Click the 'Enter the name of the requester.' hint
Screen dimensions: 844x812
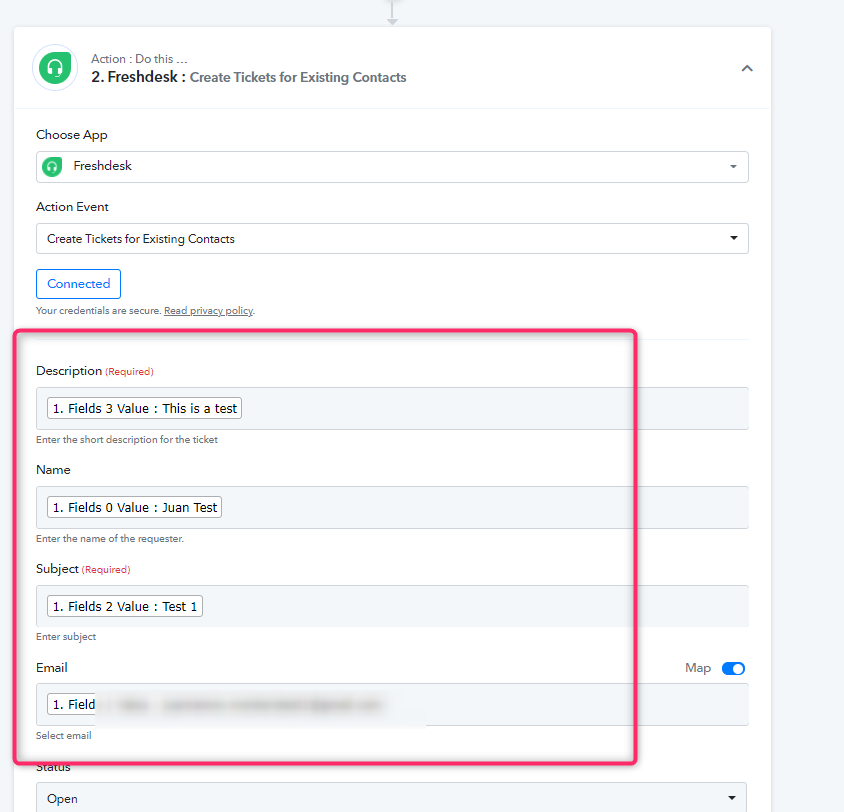(x=110, y=539)
